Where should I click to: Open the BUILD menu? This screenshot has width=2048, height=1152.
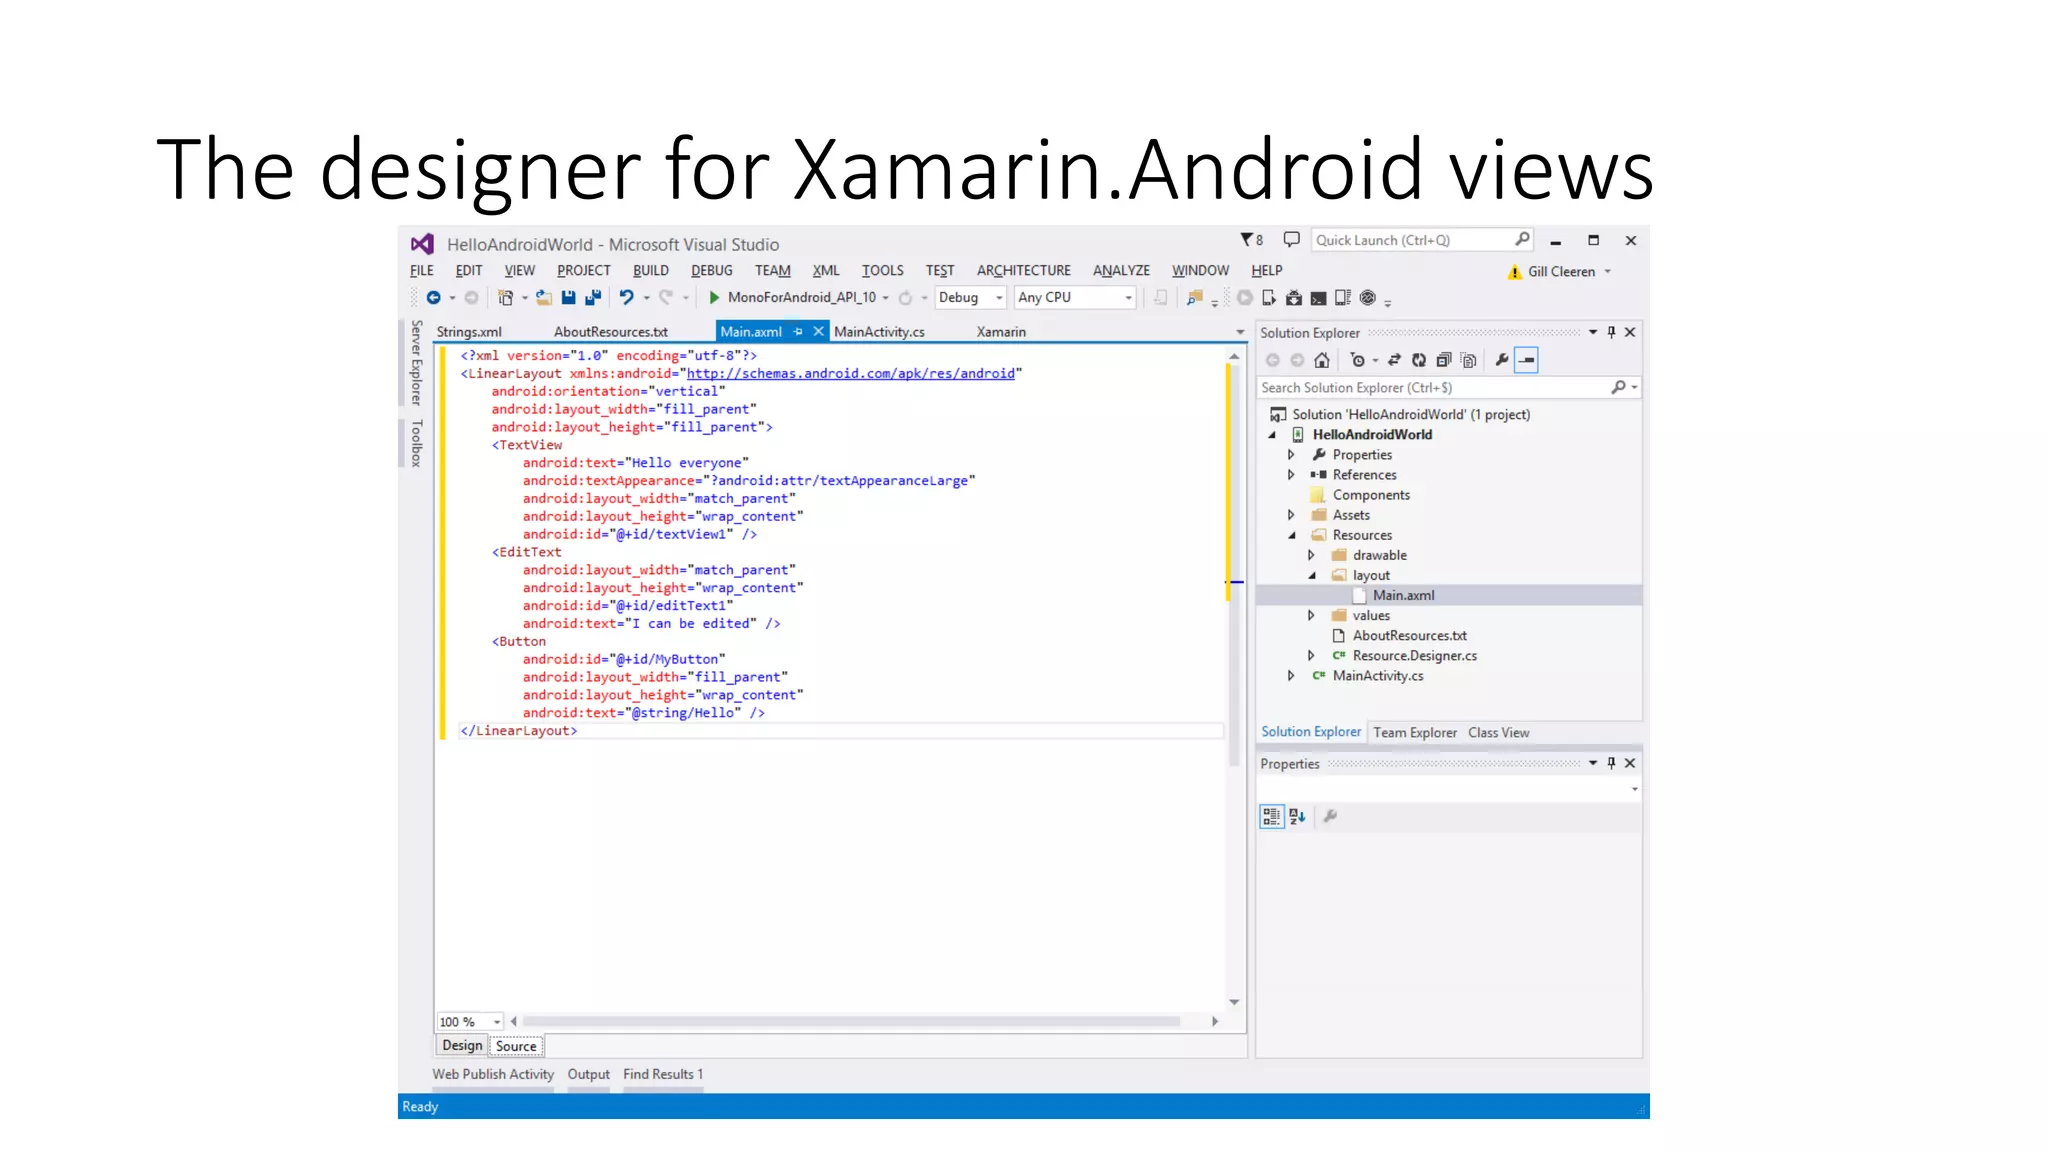coord(651,271)
